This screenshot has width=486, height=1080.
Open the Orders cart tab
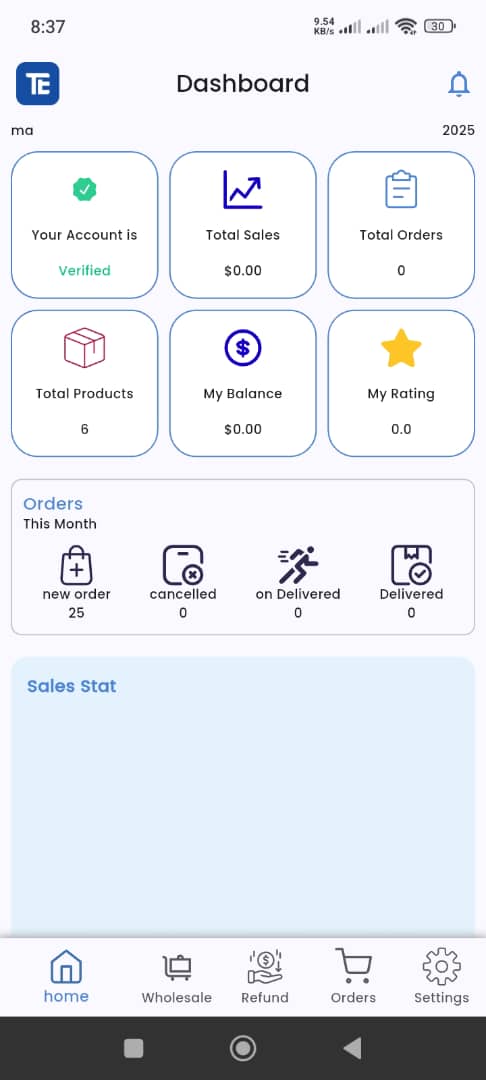click(x=353, y=977)
